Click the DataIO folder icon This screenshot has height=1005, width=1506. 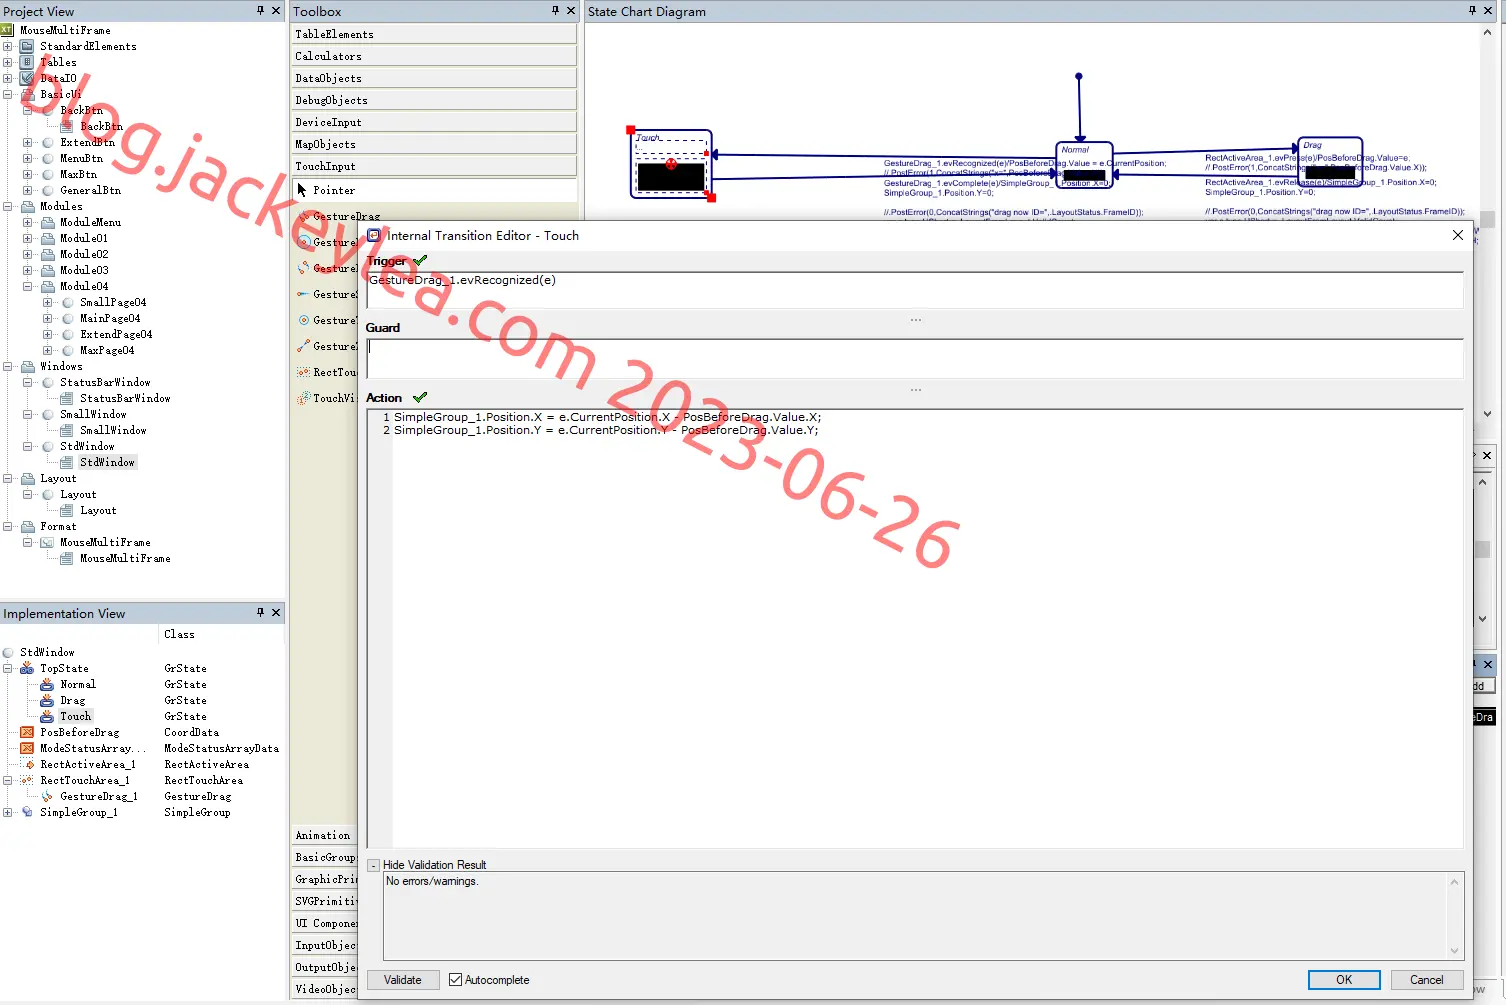(27, 78)
